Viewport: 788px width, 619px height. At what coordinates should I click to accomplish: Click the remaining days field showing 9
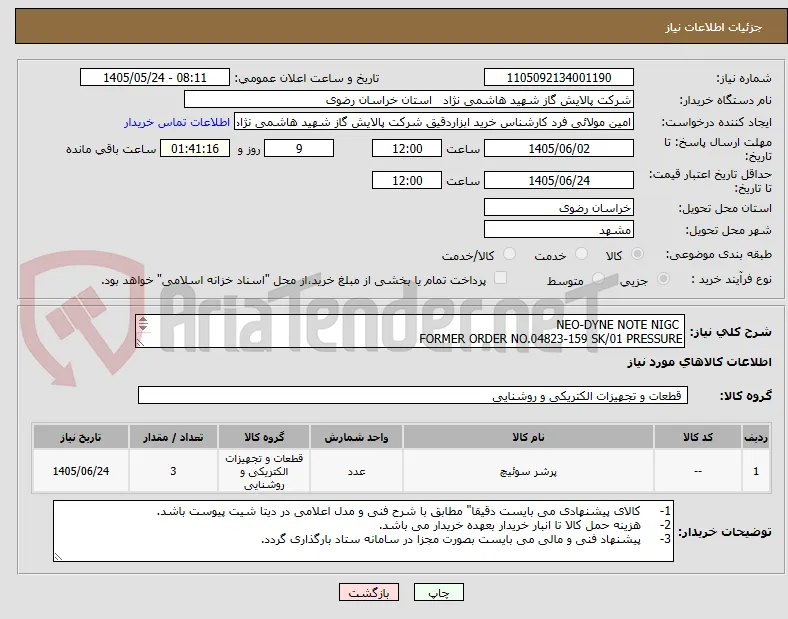click(299, 149)
